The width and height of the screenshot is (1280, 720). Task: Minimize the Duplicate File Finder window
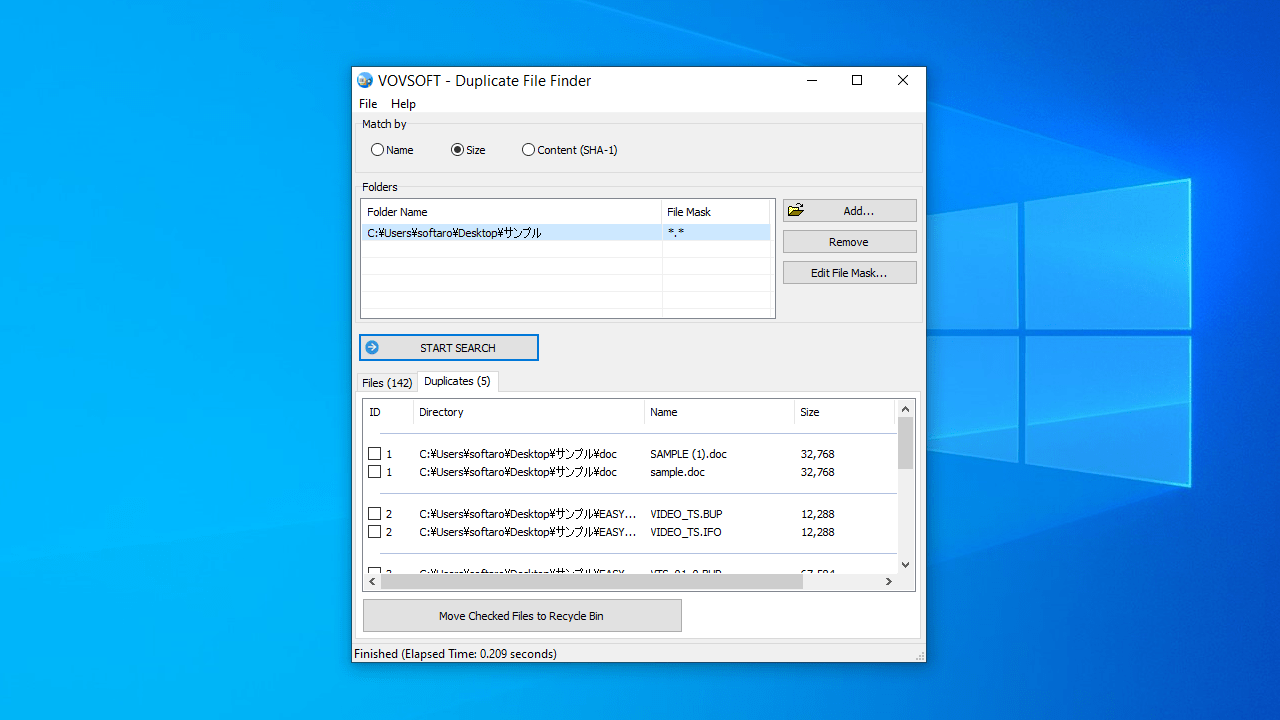(811, 80)
